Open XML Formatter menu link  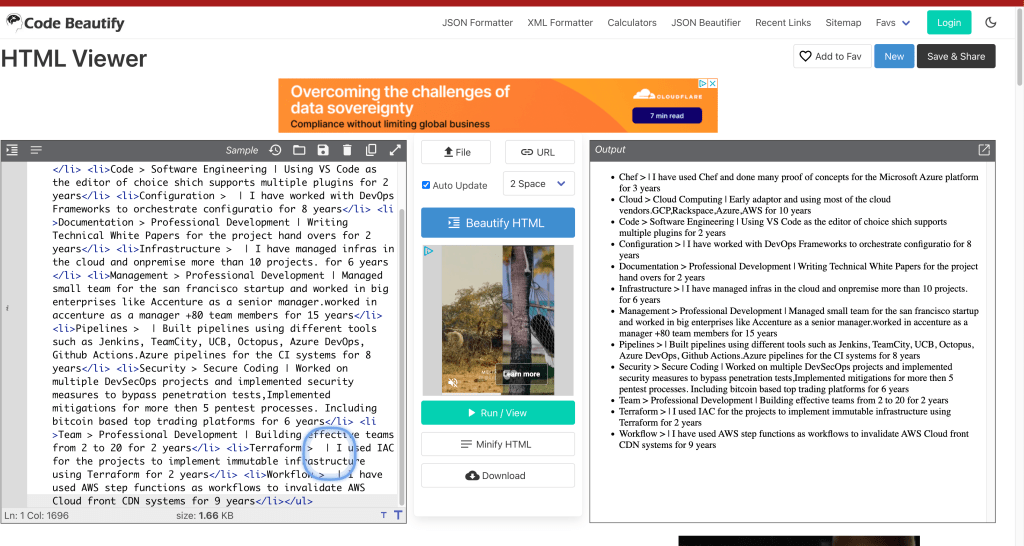click(x=560, y=22)
